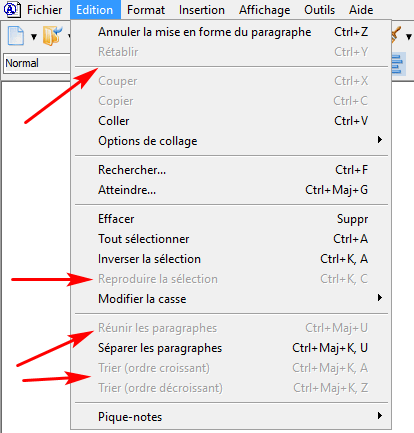The width and height of the screenshot is (414, 433).
Task: Click the open folder icon
Action: click(53, 36)
